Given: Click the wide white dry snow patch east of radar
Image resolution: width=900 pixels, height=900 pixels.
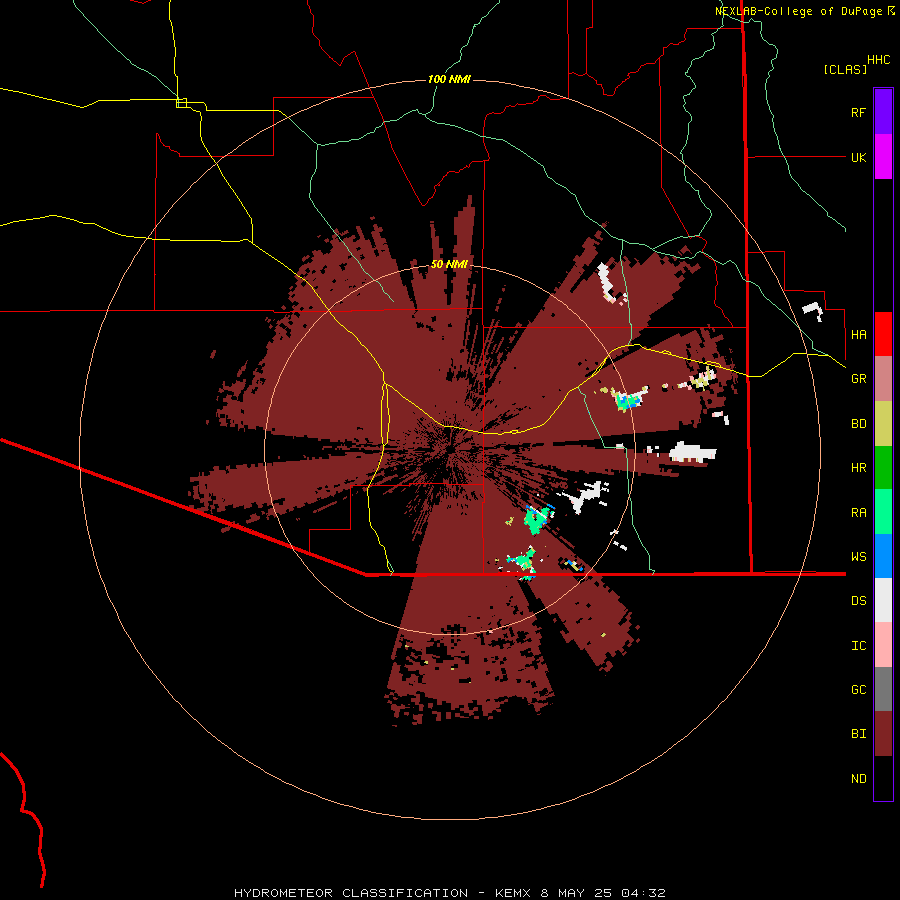Looking at the screenshot, I should tap(693, 452).
